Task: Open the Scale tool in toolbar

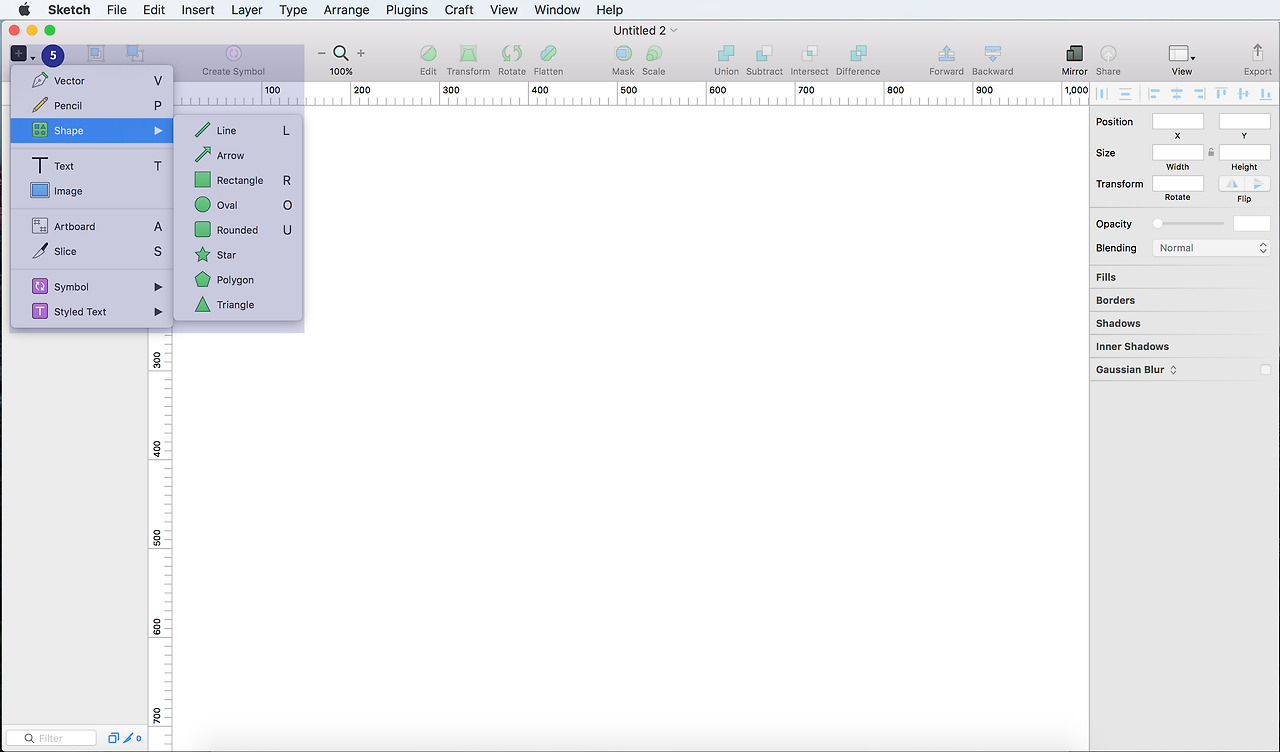Action: tap(654, 54)
